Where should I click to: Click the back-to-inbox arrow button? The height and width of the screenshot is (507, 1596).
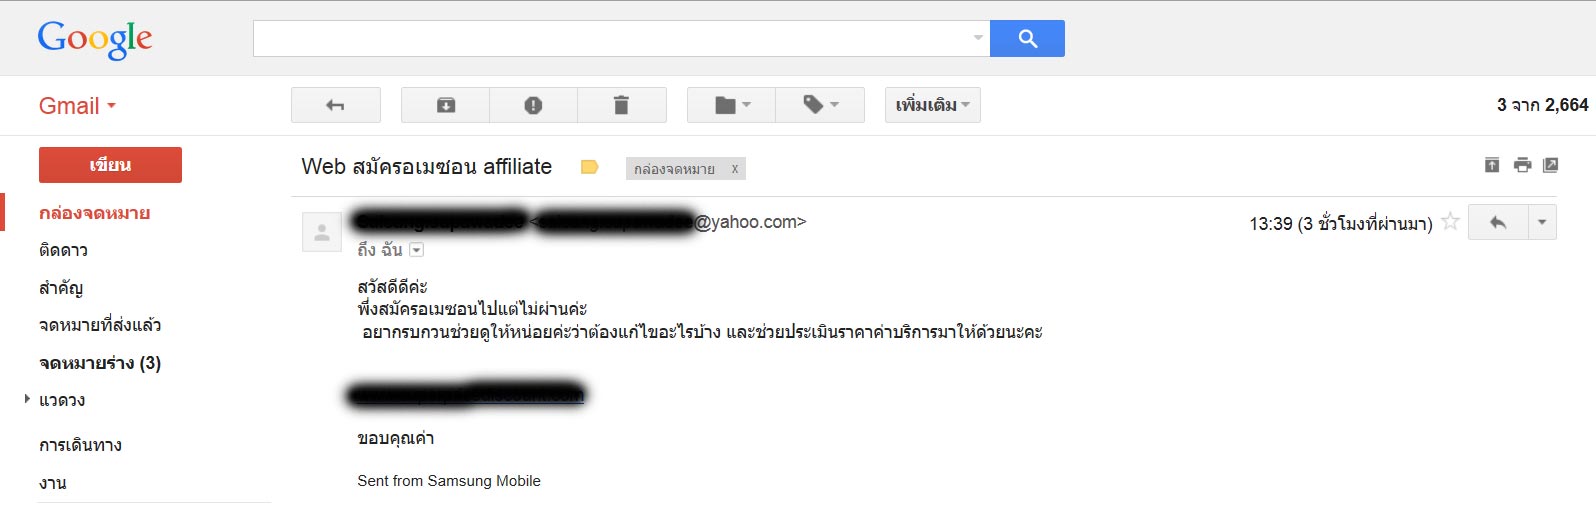pos(336,105)
